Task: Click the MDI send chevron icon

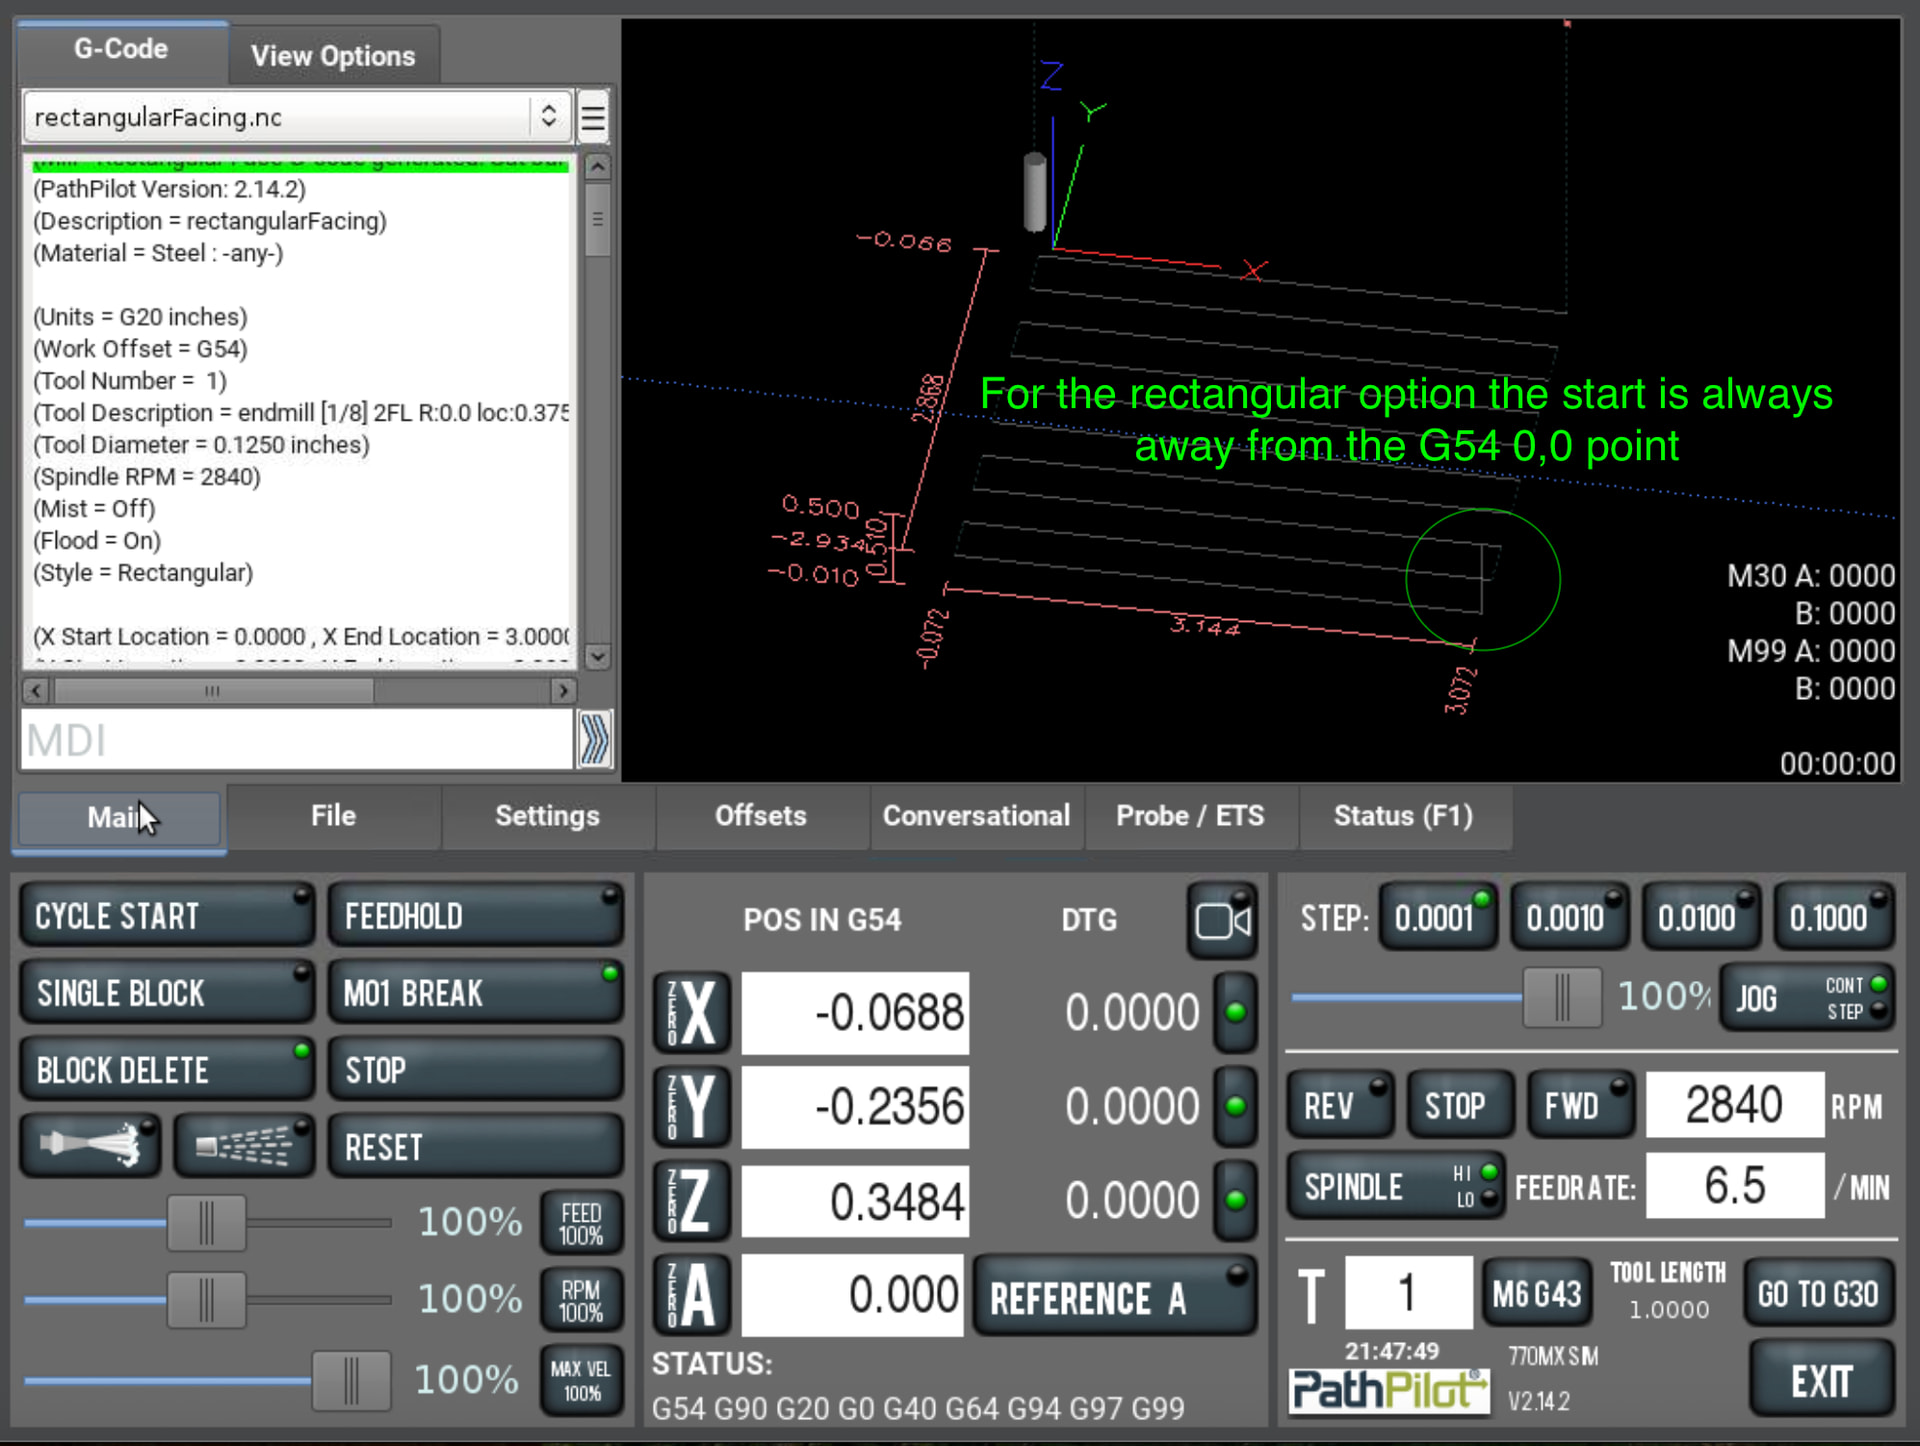Action: (x=594, y=740)
